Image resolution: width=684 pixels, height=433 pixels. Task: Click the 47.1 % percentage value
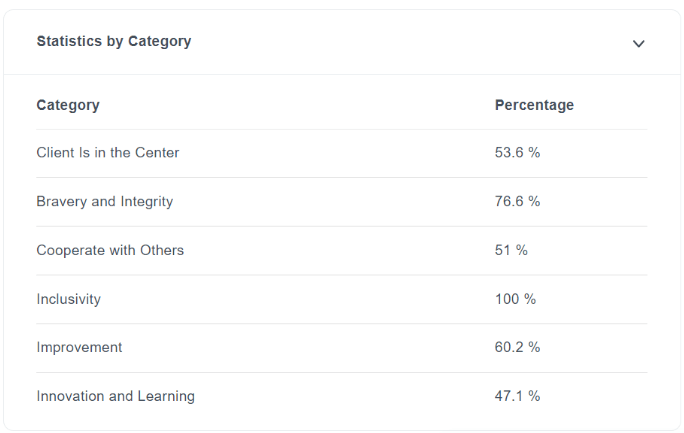pos(517,396)
